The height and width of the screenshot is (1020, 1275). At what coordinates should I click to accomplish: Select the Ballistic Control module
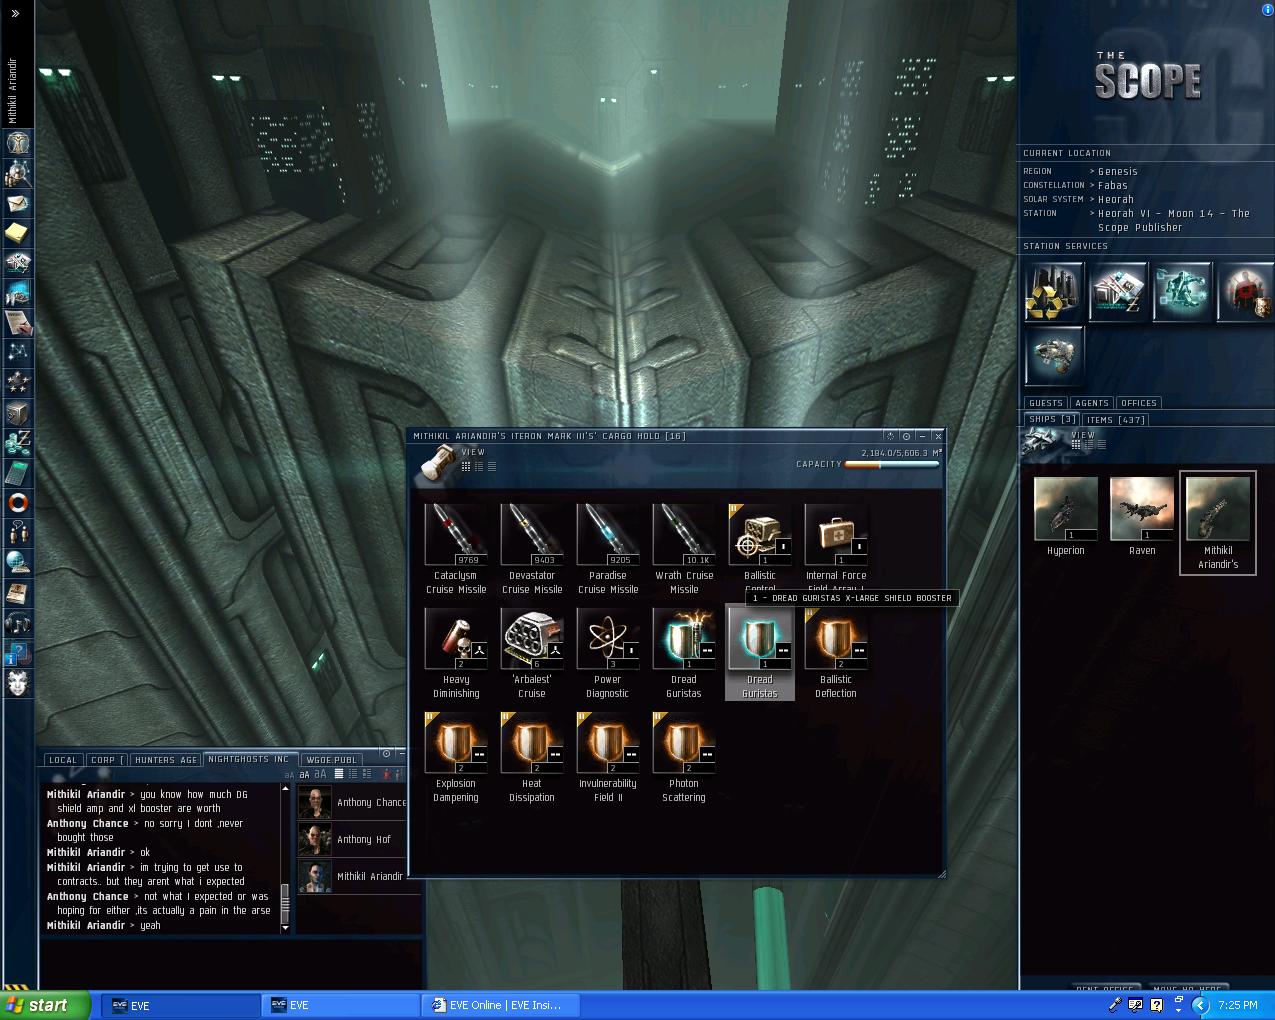[760, 546]
